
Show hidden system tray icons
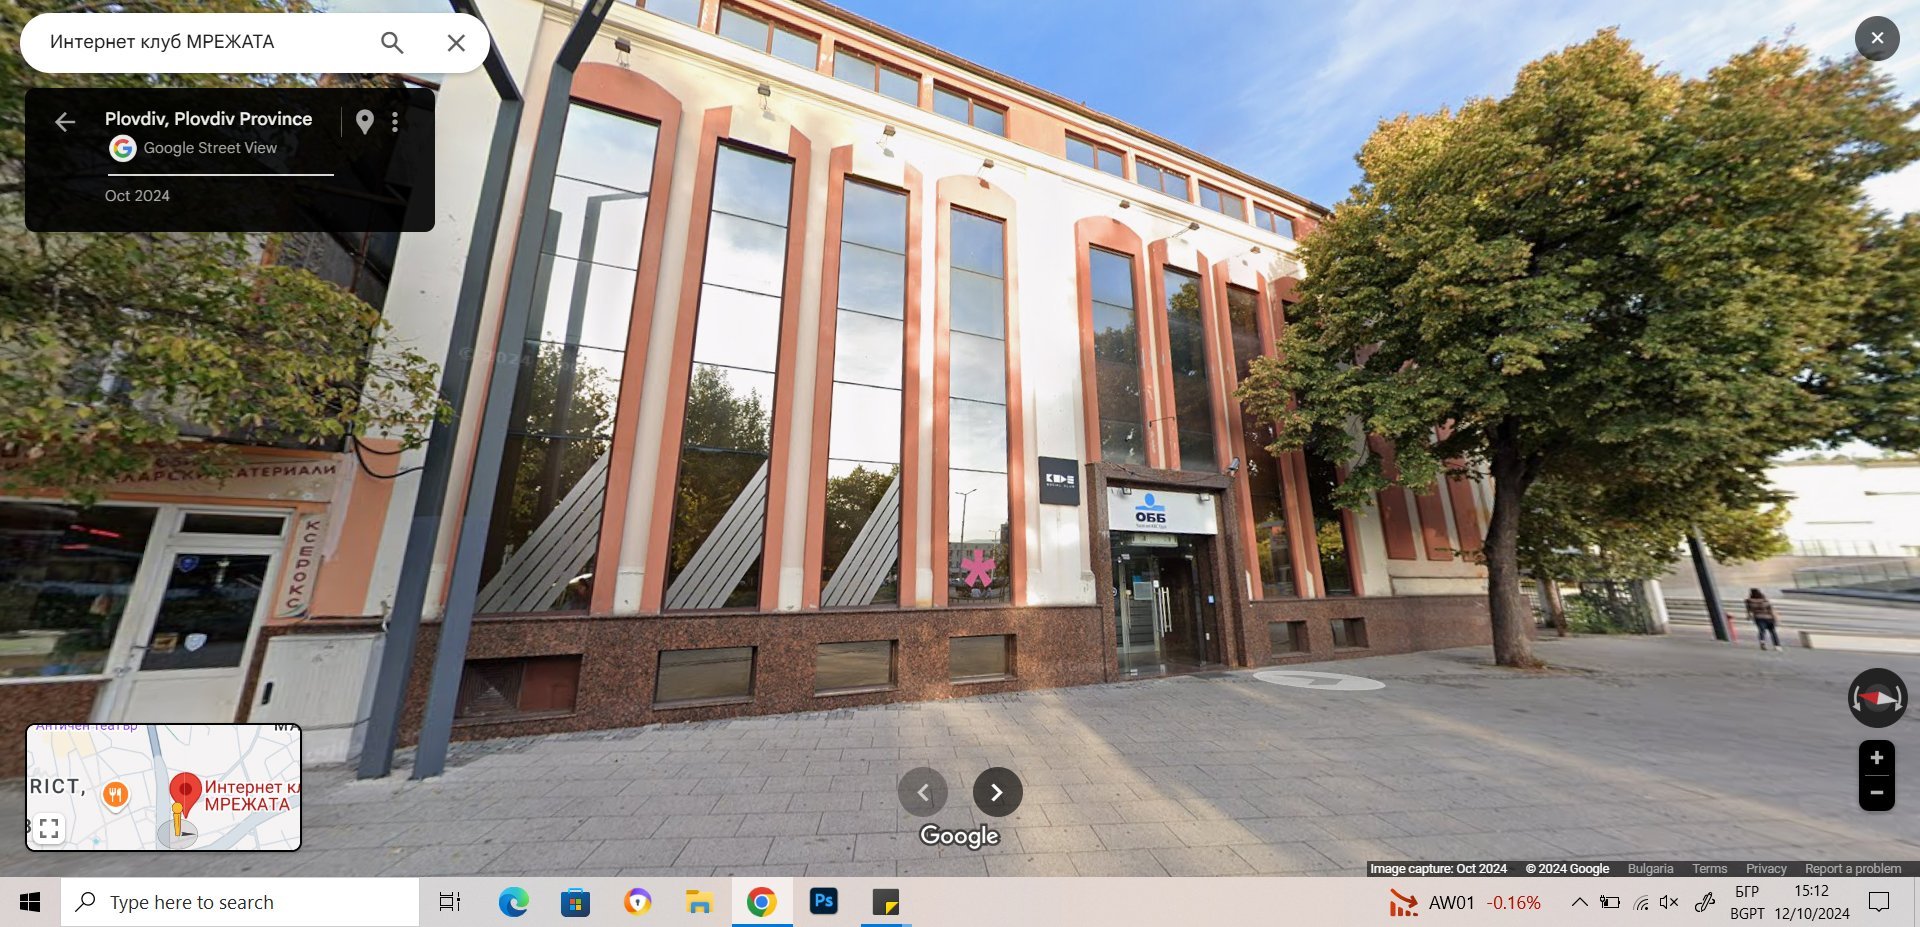pos(1579,902)
